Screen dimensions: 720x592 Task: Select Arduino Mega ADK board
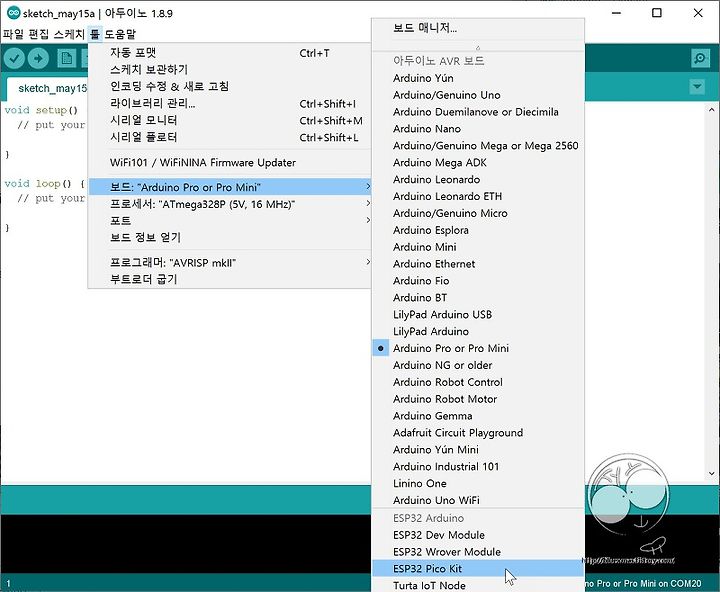478,163
